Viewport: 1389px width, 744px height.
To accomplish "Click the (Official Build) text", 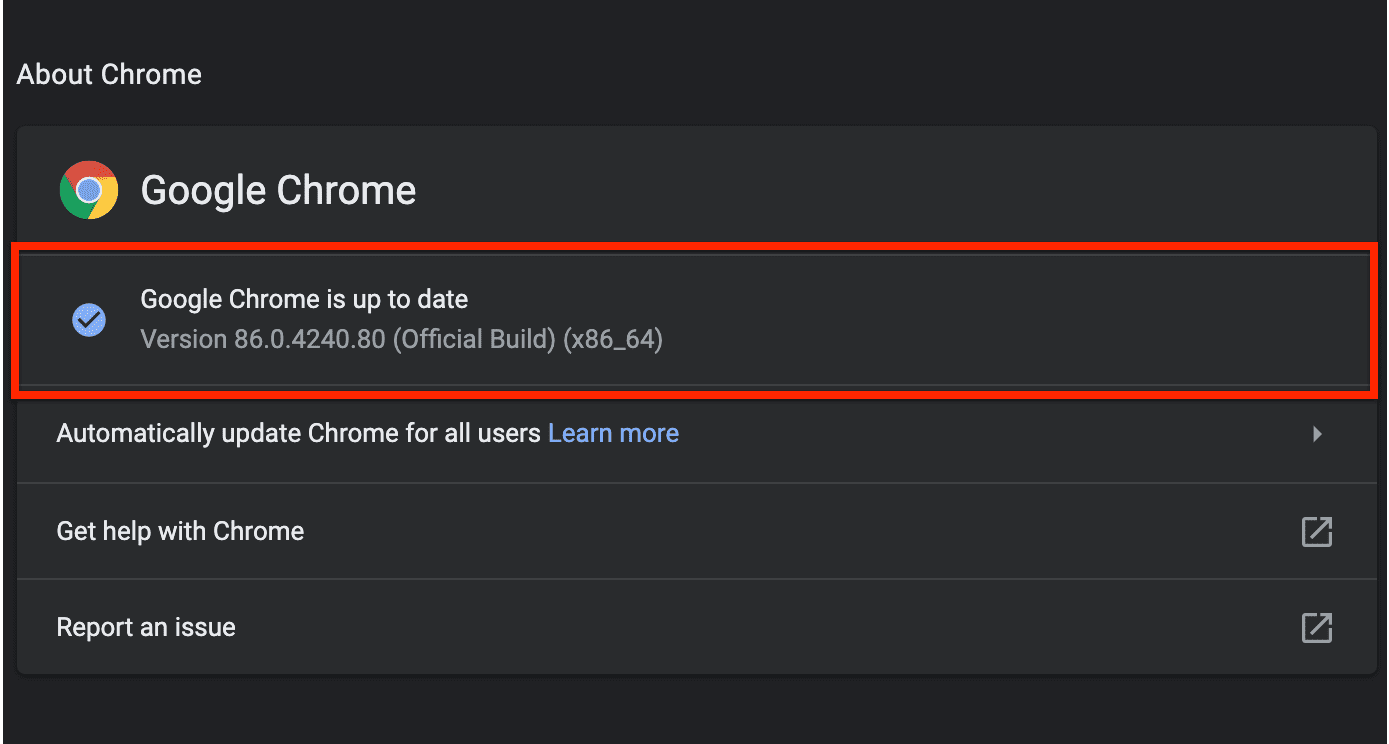I will click(474, 340).
